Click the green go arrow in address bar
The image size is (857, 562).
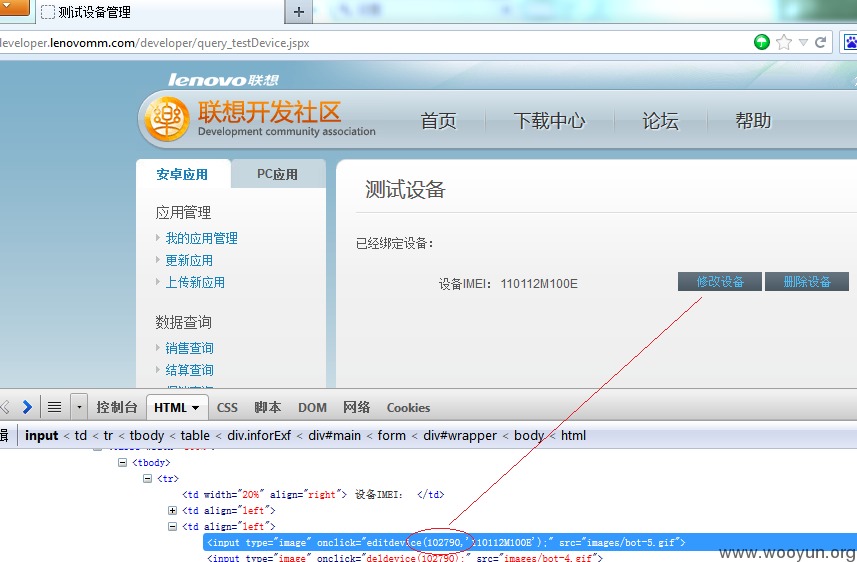761,42
